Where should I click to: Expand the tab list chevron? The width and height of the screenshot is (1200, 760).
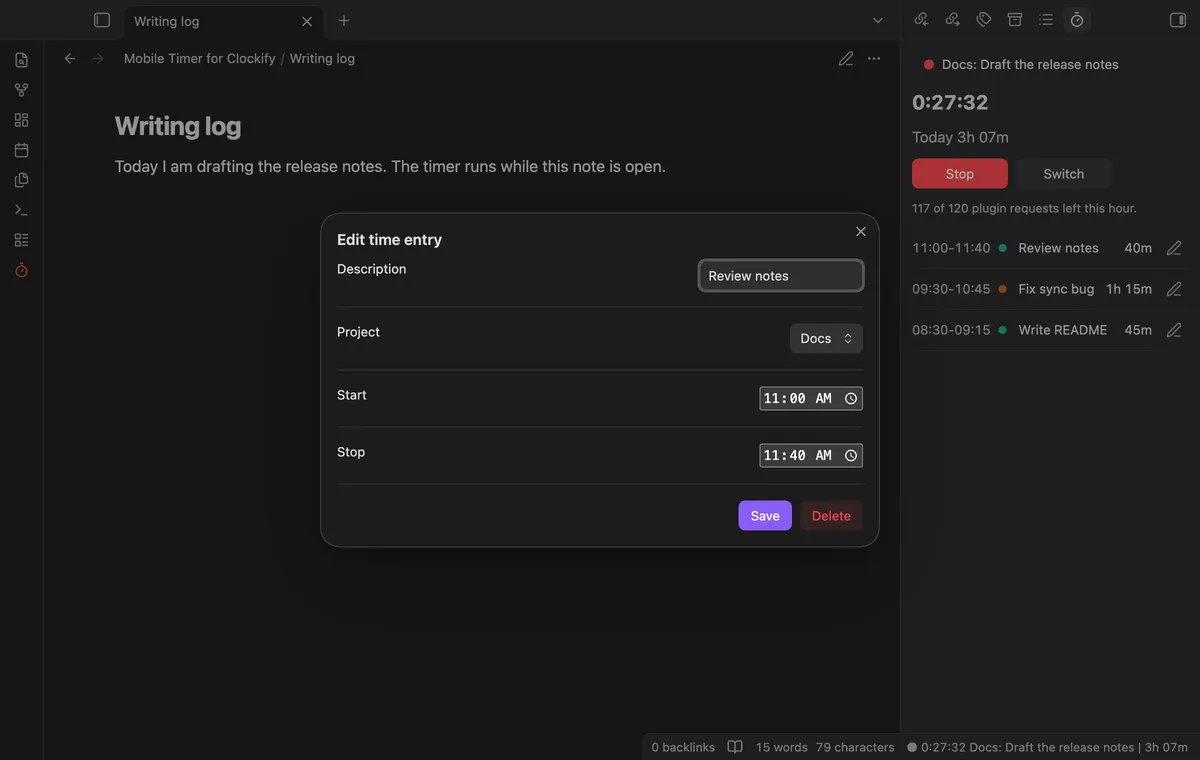click(878, 20)
